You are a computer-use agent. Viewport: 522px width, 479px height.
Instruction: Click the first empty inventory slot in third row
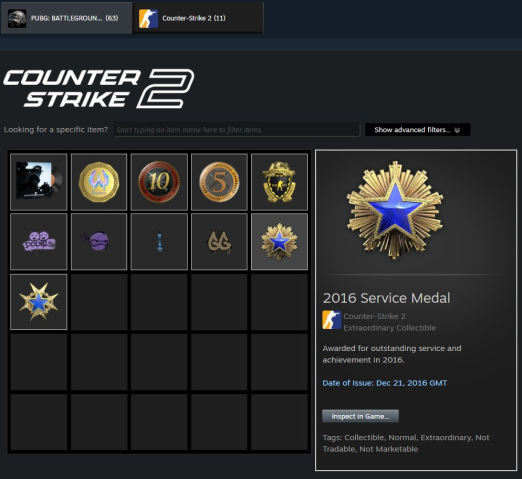click(x=99, y=302)
